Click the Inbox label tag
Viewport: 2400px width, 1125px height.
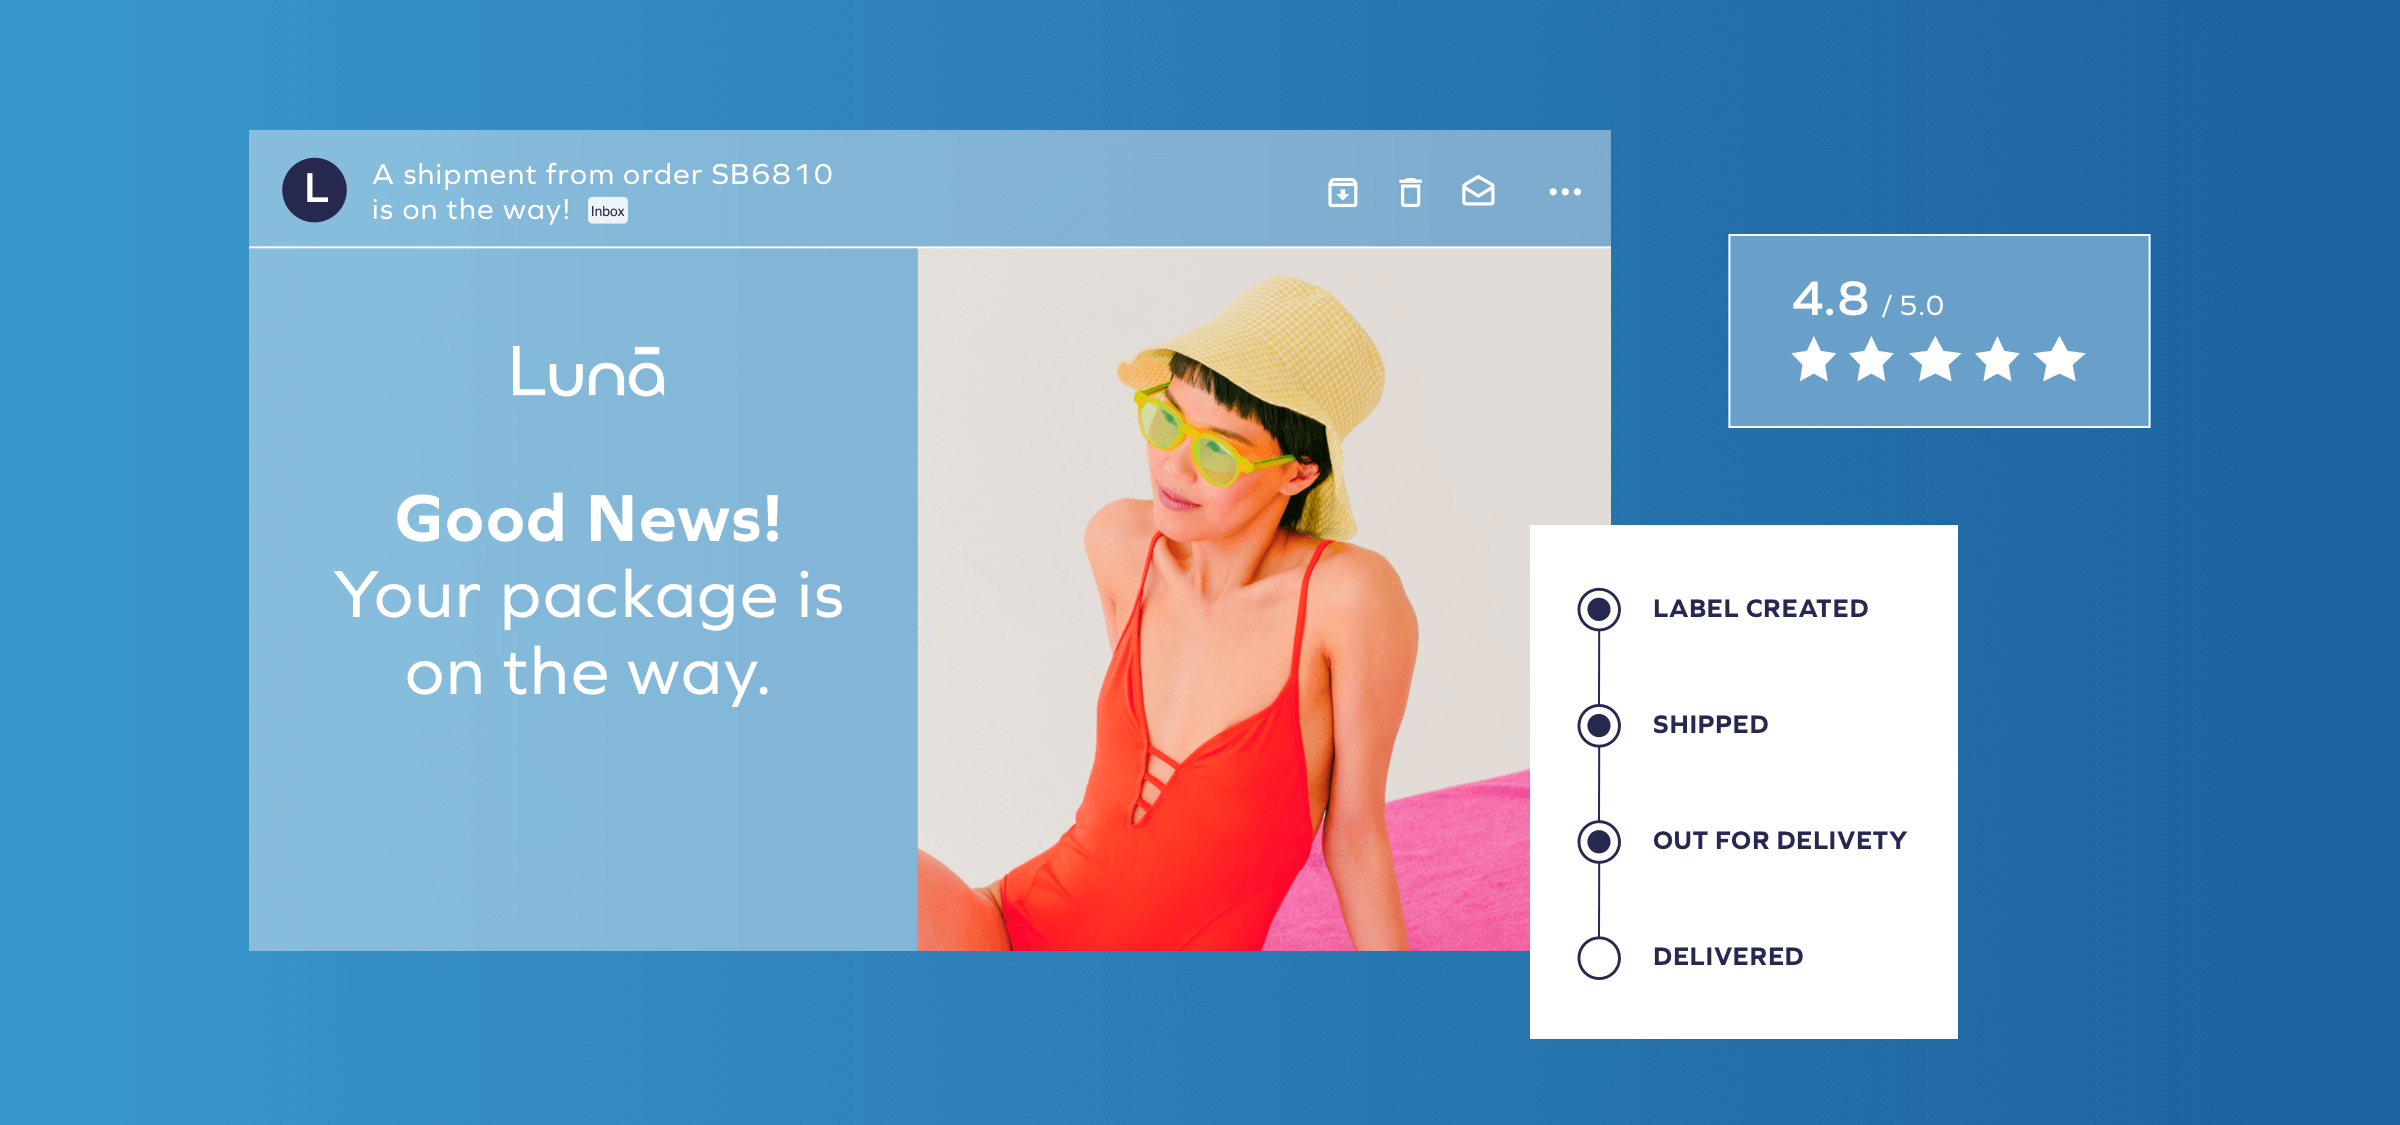[x=608, y=211]
